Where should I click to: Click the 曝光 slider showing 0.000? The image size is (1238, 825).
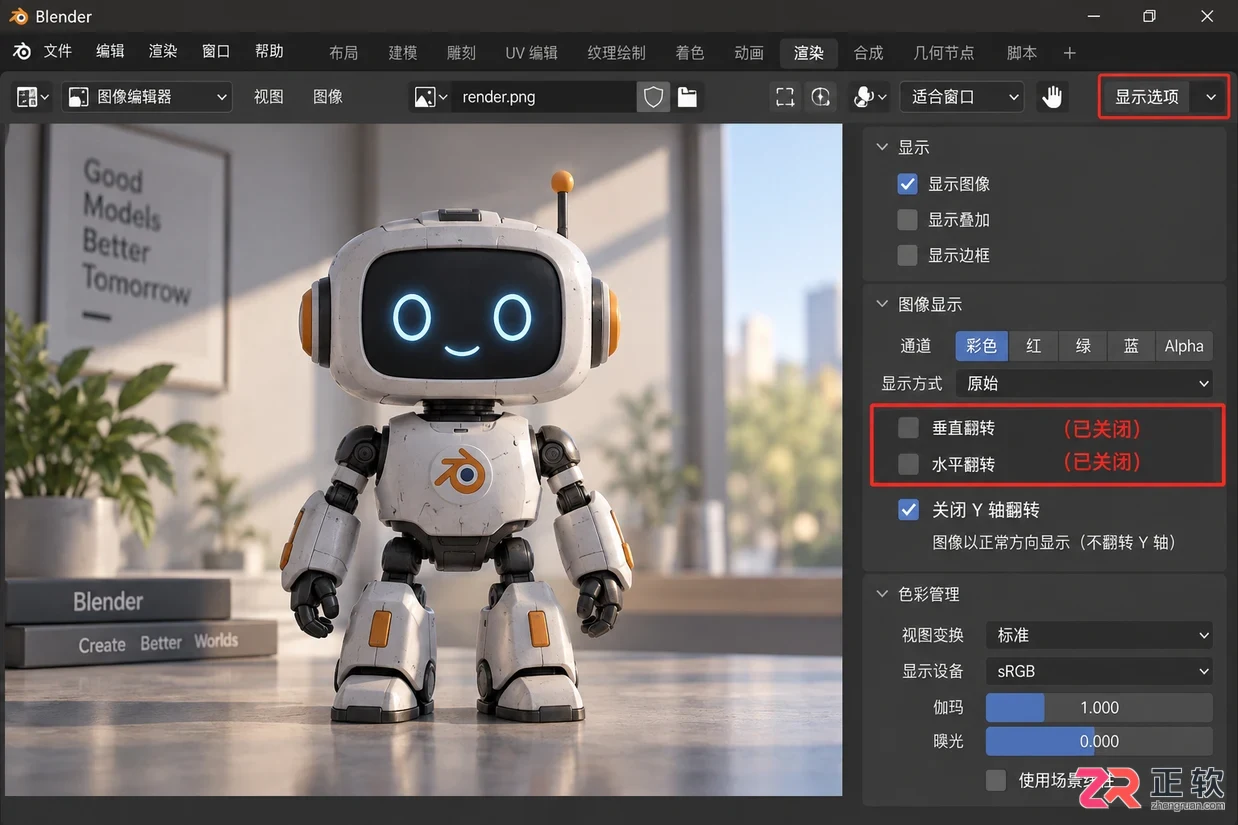(1099, 741)
